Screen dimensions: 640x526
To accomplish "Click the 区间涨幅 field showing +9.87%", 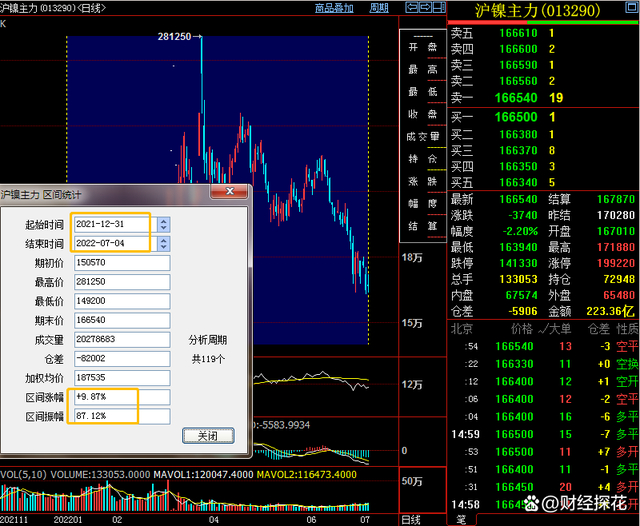I will pos(122,397).
